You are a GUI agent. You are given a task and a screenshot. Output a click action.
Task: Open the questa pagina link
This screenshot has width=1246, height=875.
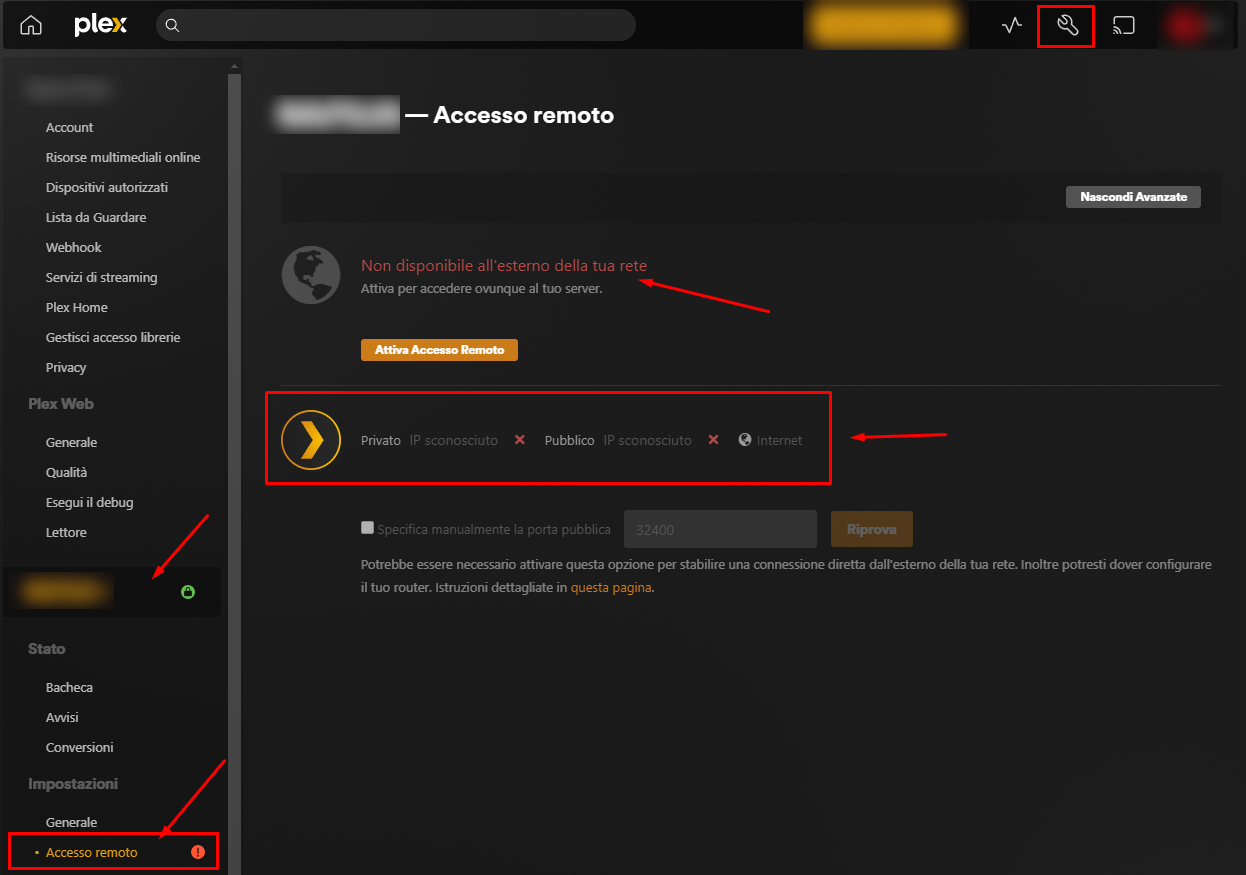[611, 588]
